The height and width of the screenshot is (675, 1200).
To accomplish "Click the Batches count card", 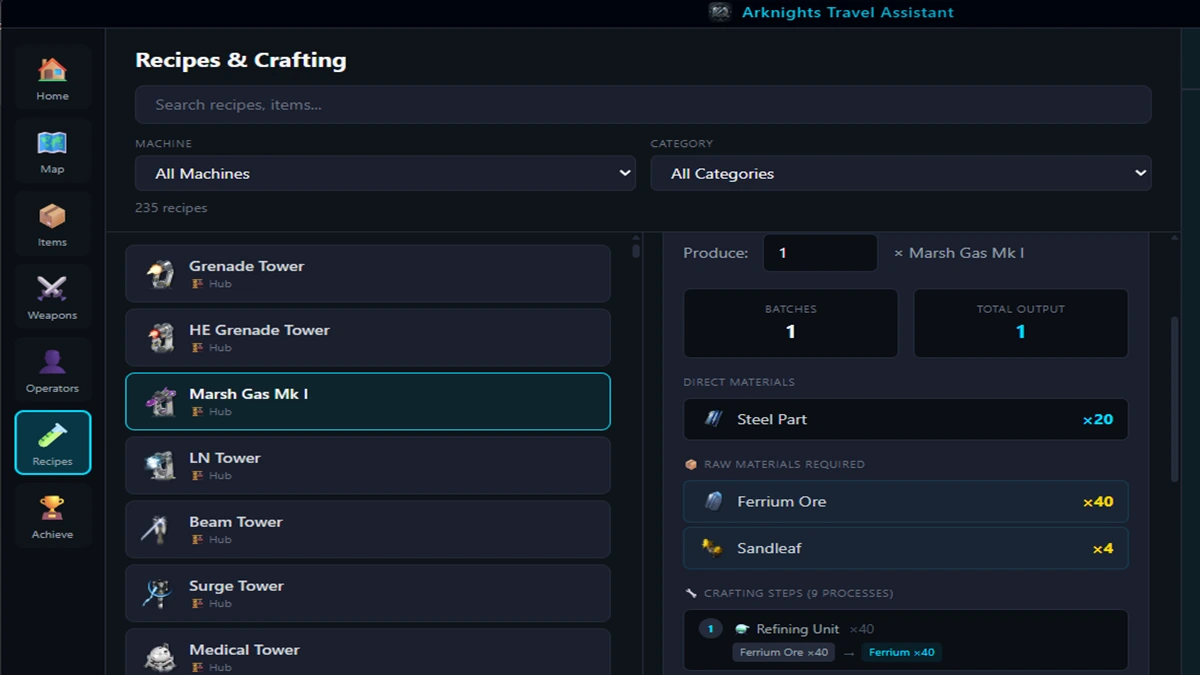I will pyautogui.click(x=791, y=323).
